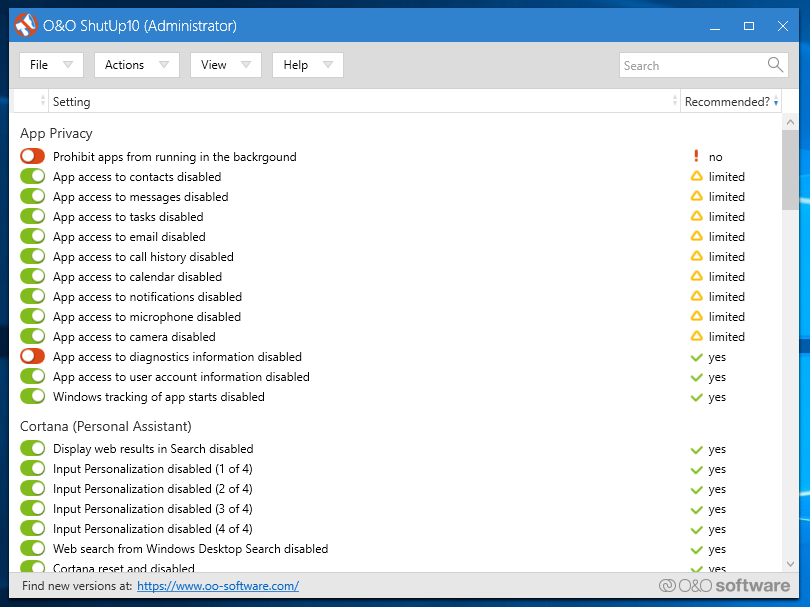Viewport: 810px width, 607px height.
Task: Select the 'App Privacy' section heading
Action: coord(56,133)
